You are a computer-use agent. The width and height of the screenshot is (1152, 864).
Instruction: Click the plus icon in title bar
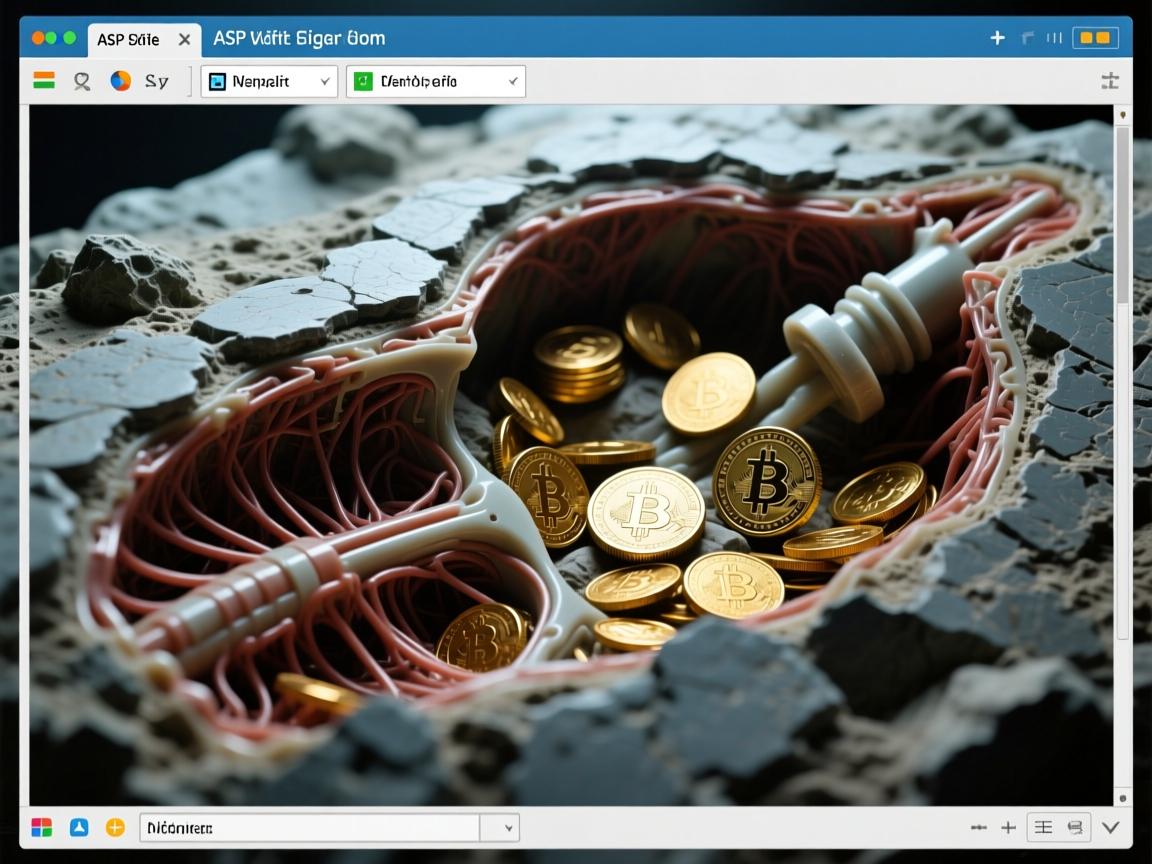pyautogui.click(x=997, y=38)
